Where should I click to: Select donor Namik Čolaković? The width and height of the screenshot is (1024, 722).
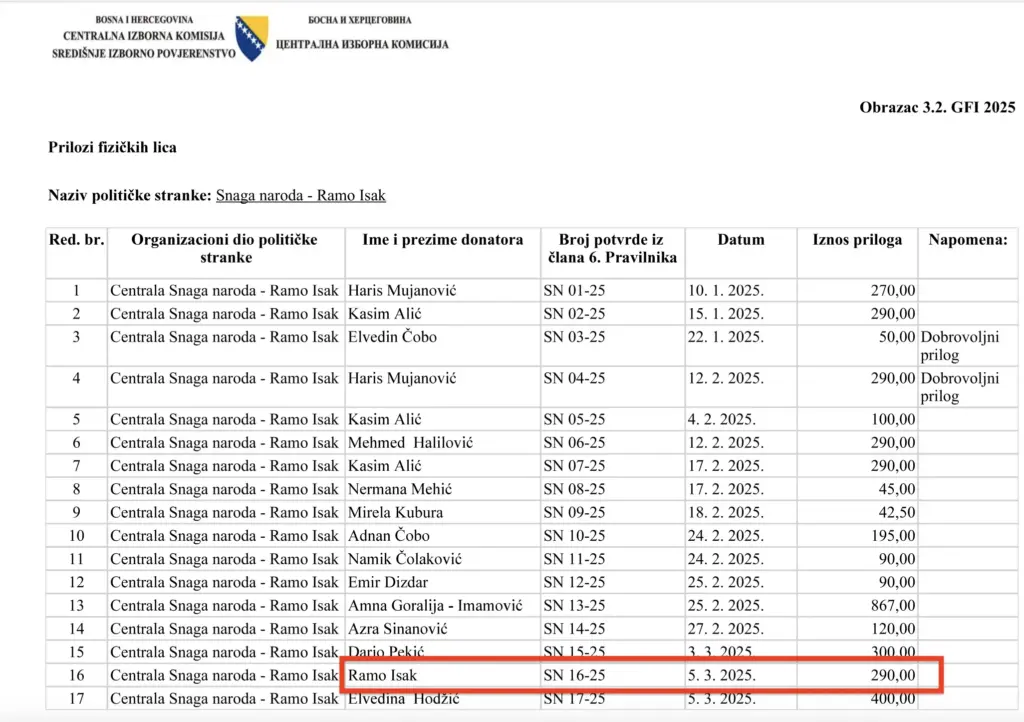click(x=405, y=559)
